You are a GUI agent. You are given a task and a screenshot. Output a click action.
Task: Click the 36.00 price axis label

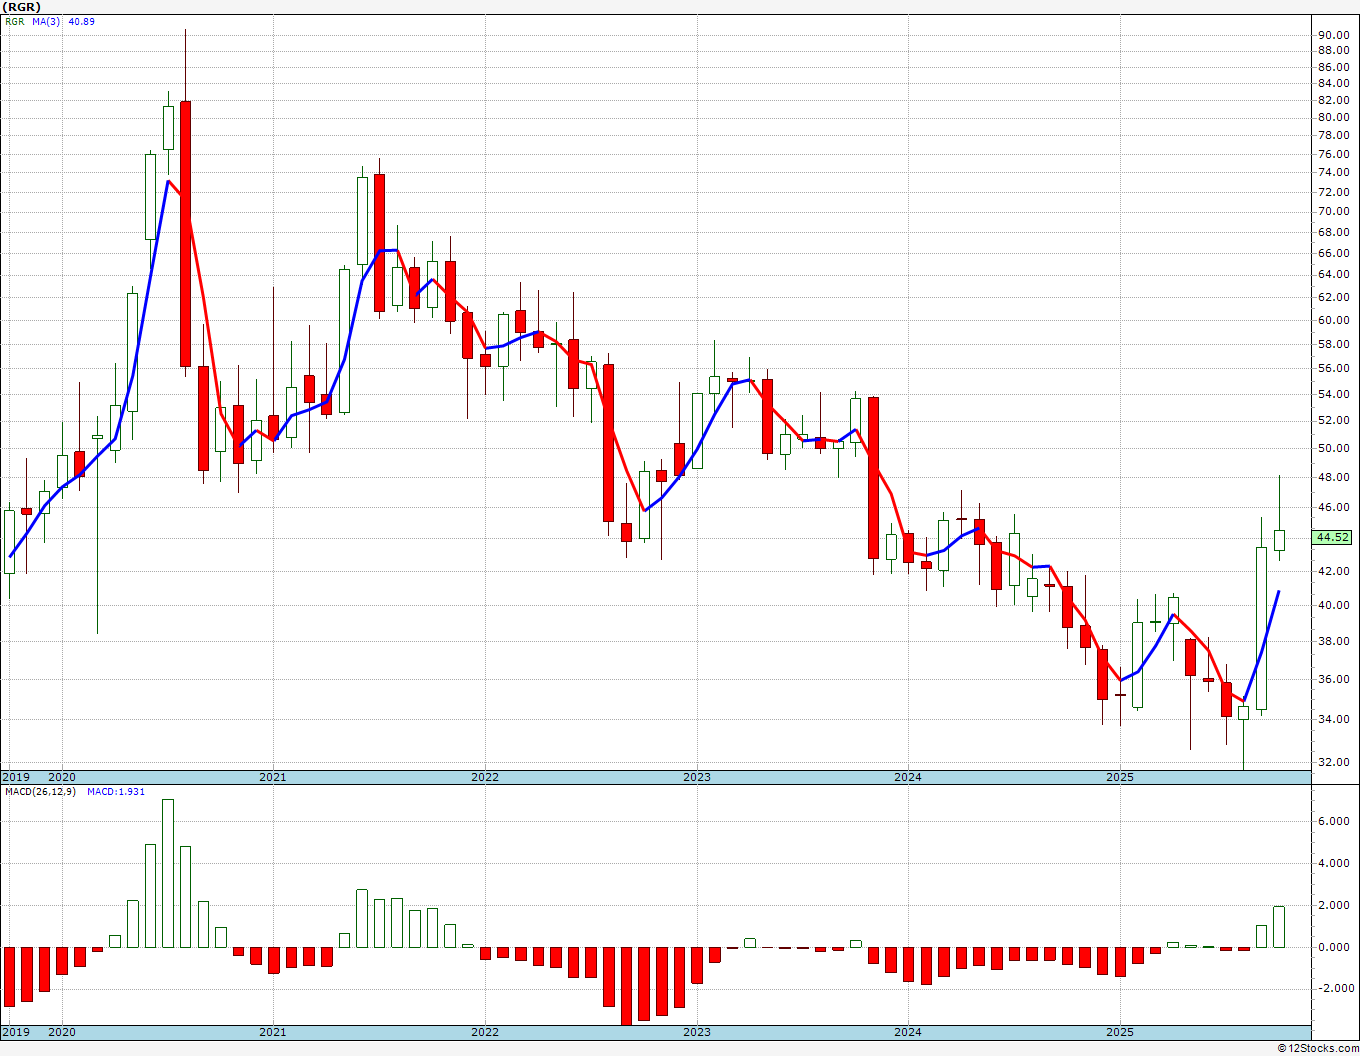click(x=1334, y=679)
